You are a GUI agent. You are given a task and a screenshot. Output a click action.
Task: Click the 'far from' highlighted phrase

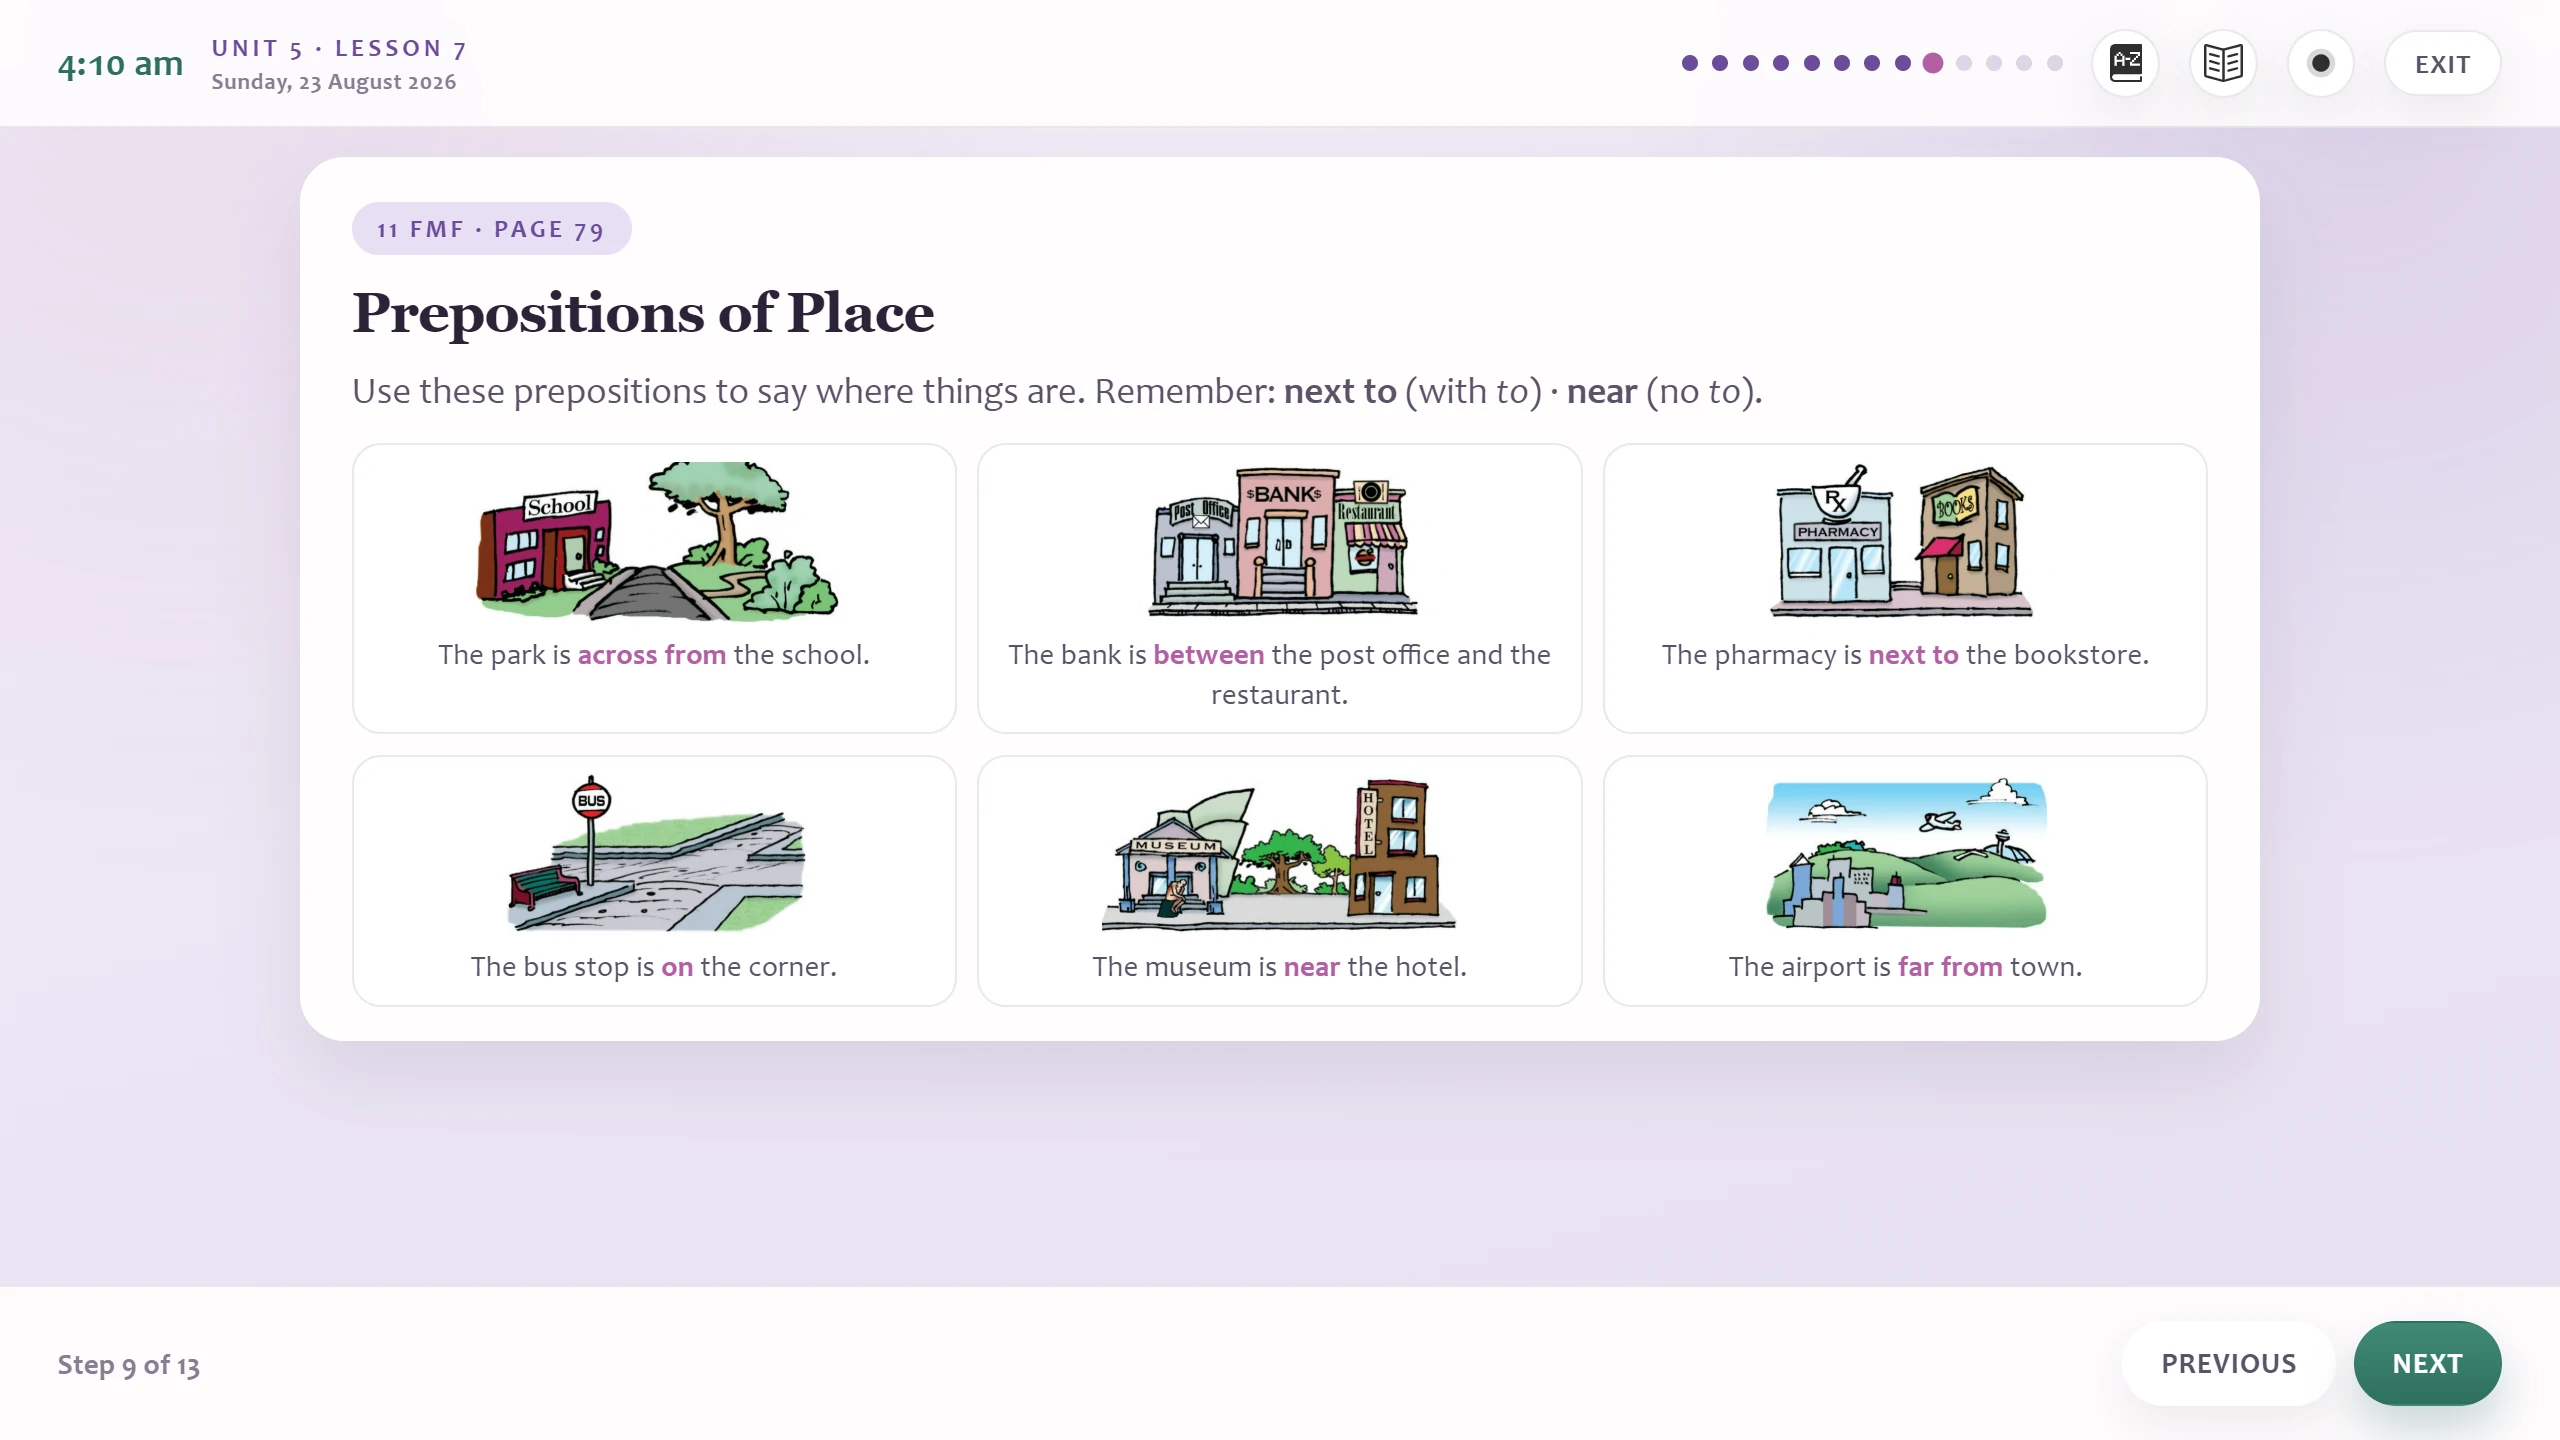point(1950,967)
